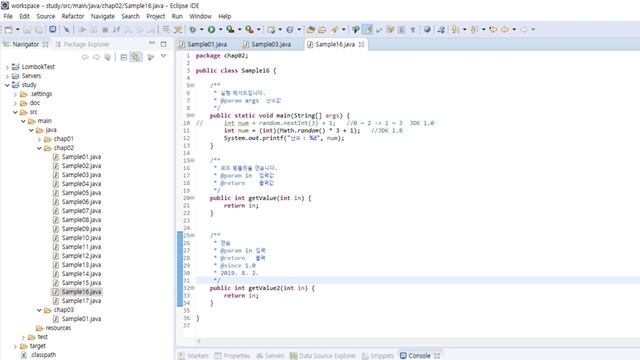Open the Run configurations dropdown arrow
This screenshot has width=640, height=360.
220,29
